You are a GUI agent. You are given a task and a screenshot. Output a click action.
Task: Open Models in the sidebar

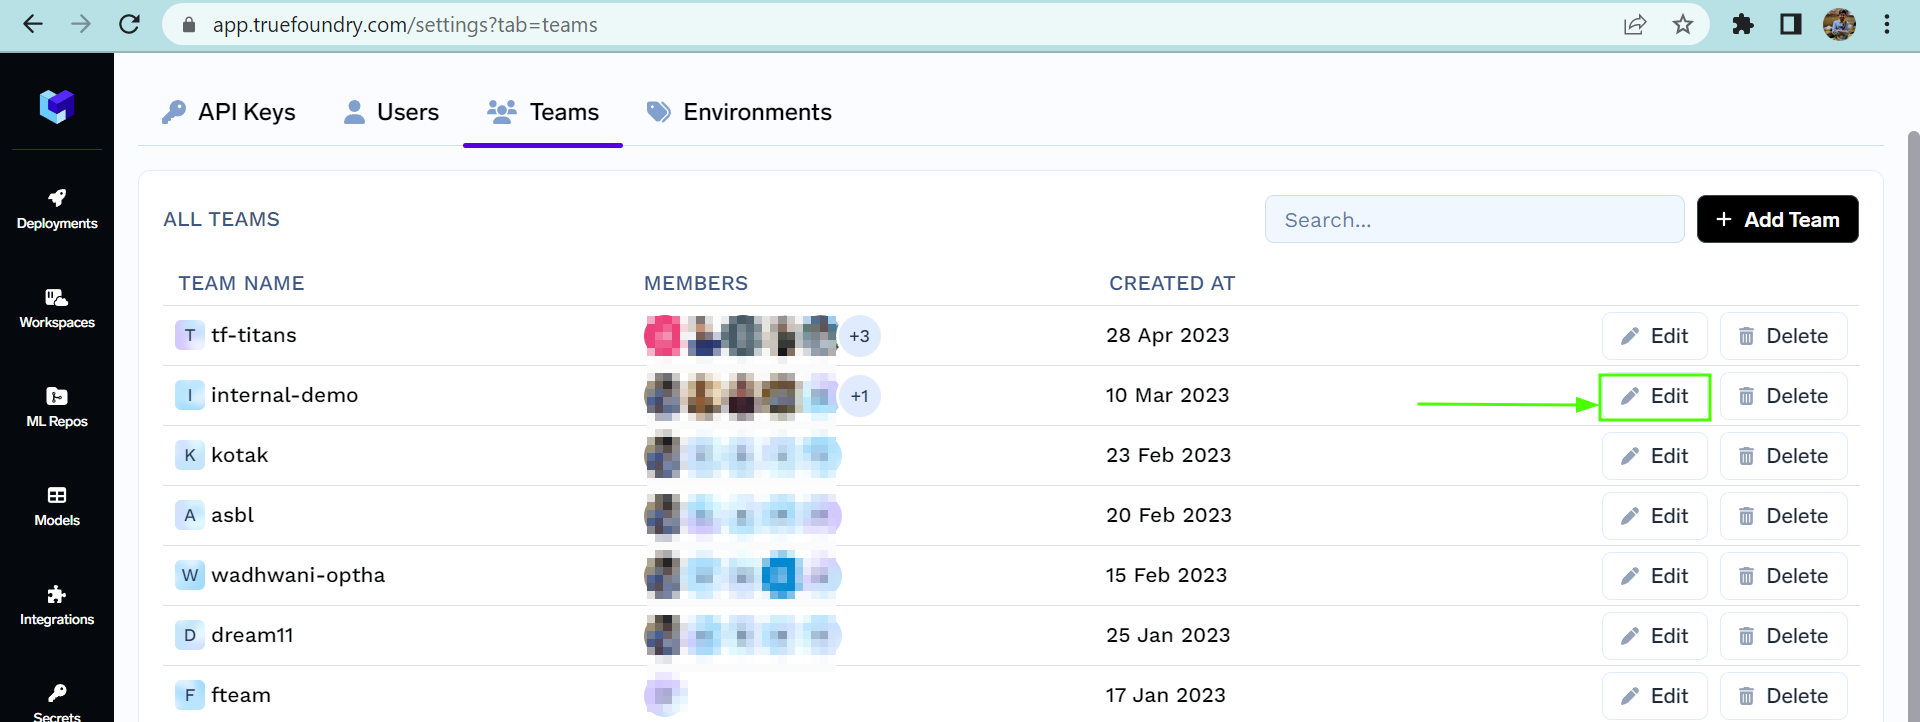click(57, 506)
